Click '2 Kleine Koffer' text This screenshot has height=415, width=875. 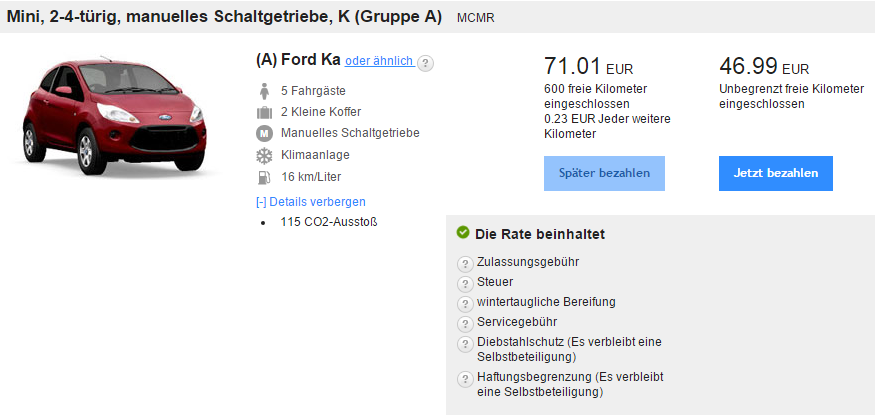coord(321,112)
